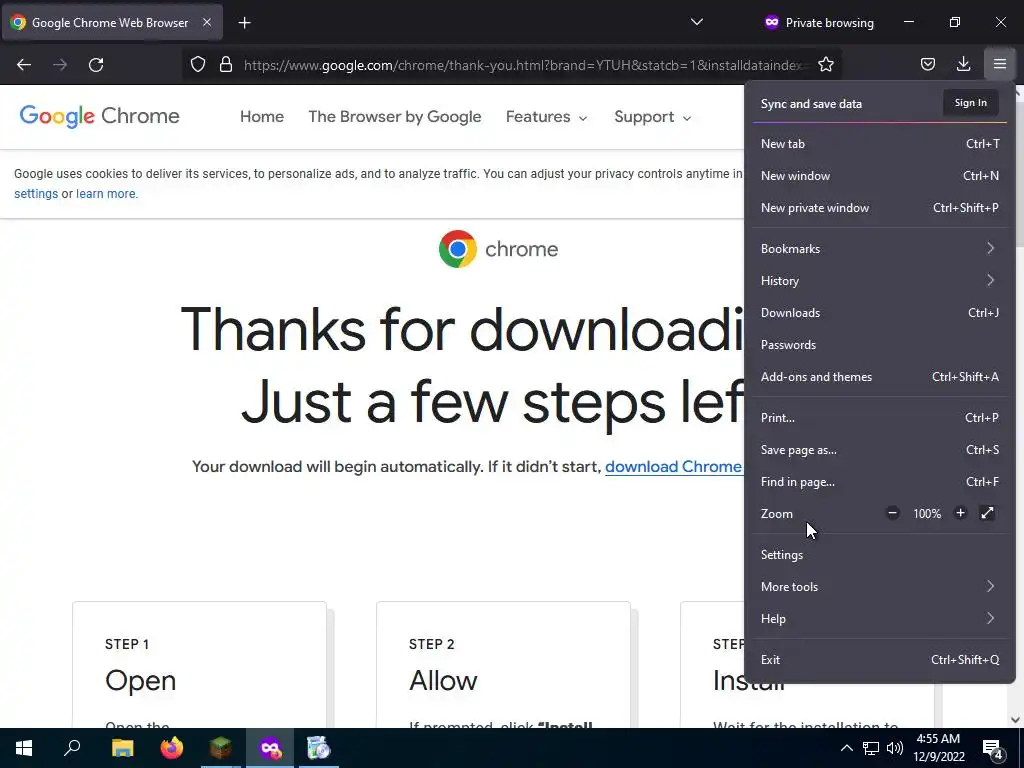Bookmark this page with the star
This screenshot has height=768, width=1024.
(x=825, y=64)
